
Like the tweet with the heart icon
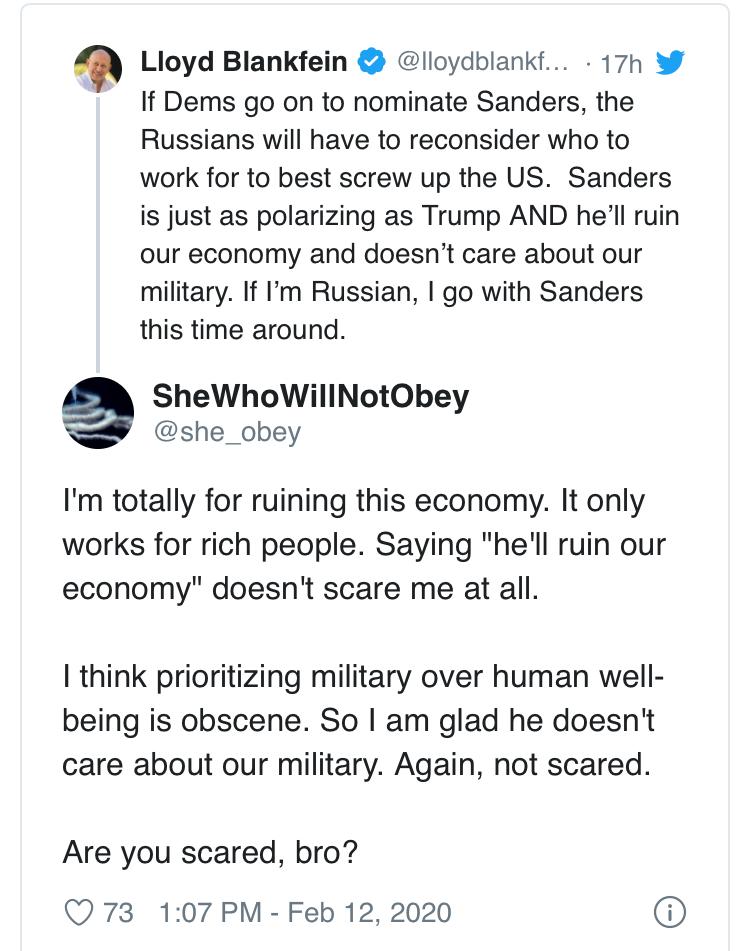(77, 912)
